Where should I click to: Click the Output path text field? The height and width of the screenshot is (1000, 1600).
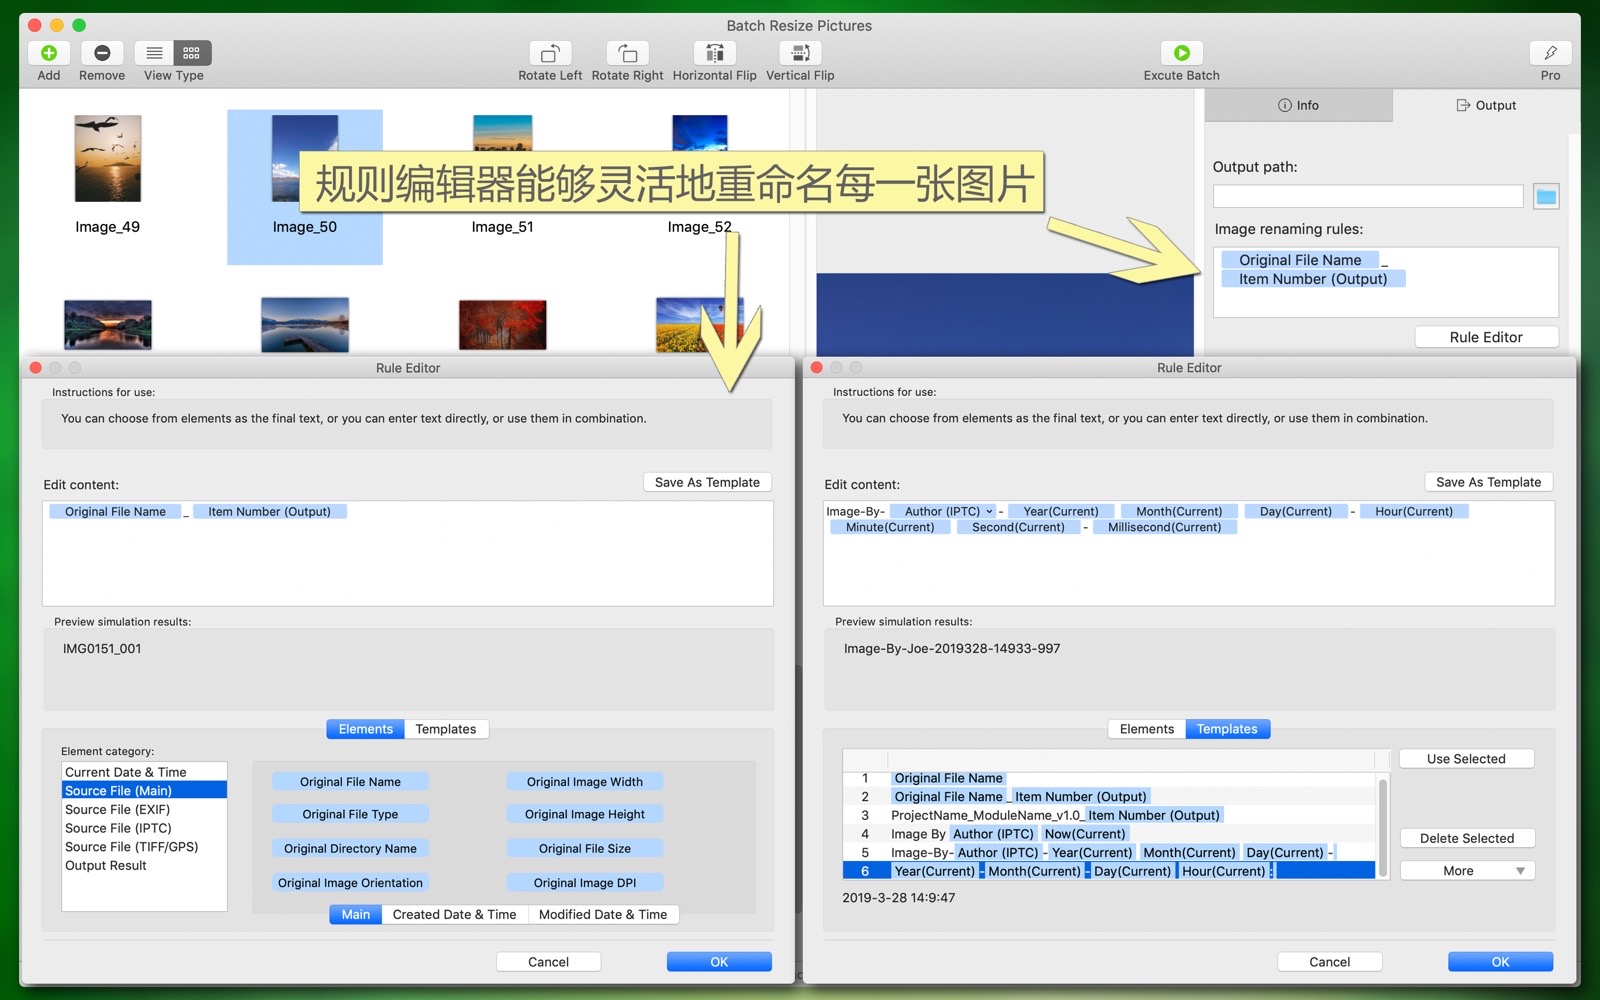tap(1367, 197)
